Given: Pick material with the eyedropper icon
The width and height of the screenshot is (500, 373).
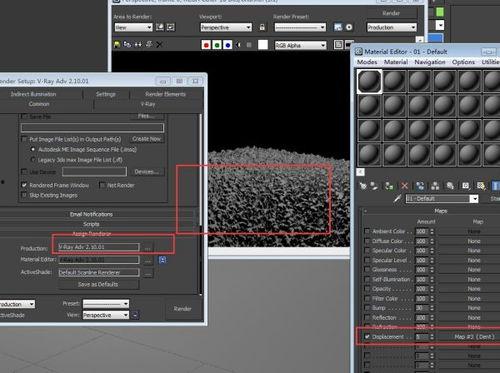Looking at the screenshot, I should [x=397, y=199].
